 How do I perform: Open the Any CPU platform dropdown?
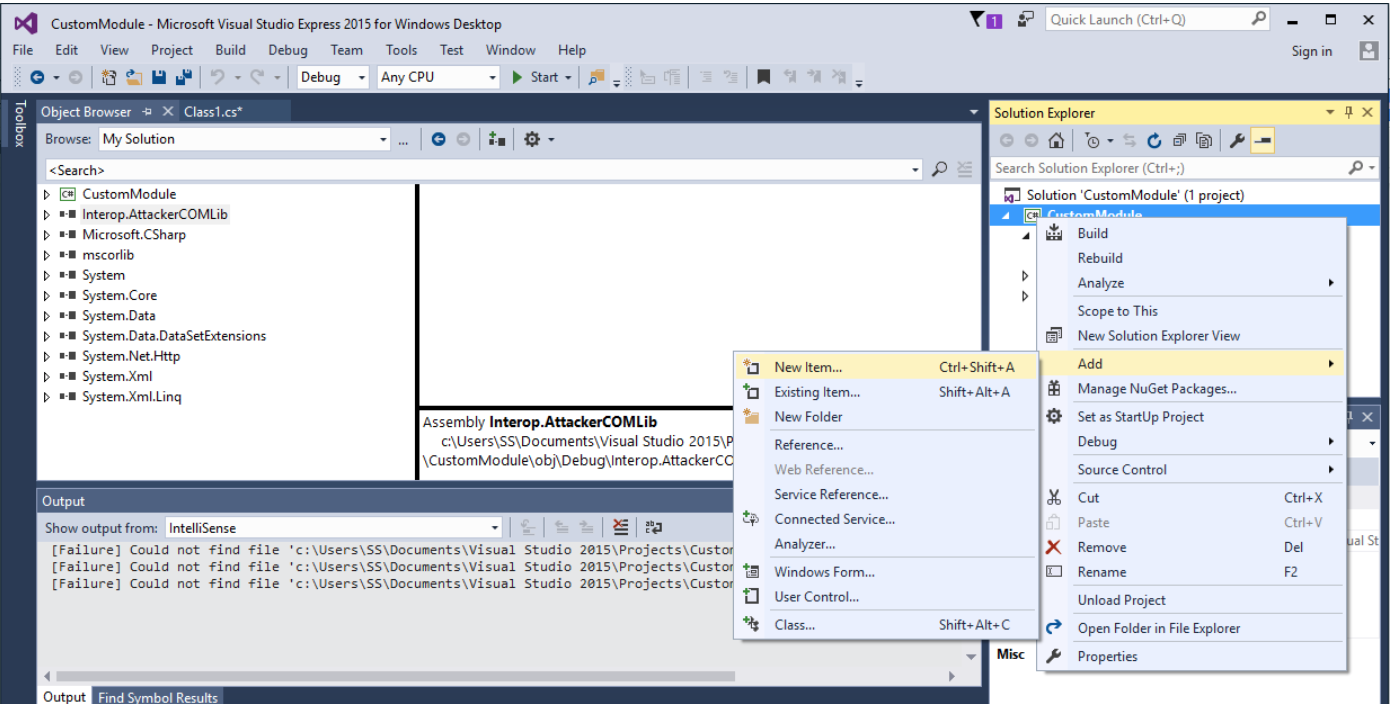(492, 77)
